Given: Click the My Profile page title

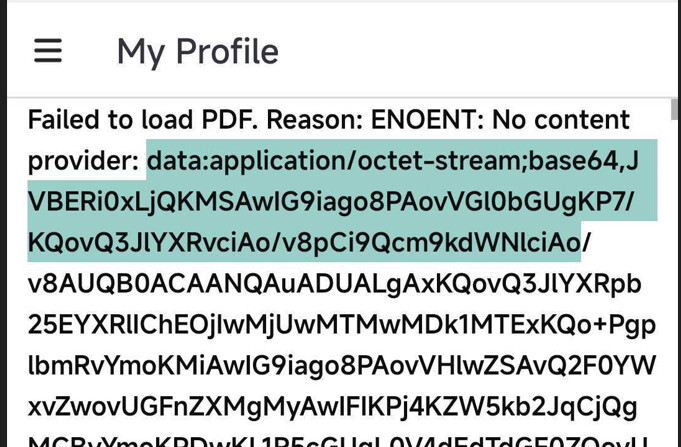Looking at the screenshot, I should tap(198, 52).
